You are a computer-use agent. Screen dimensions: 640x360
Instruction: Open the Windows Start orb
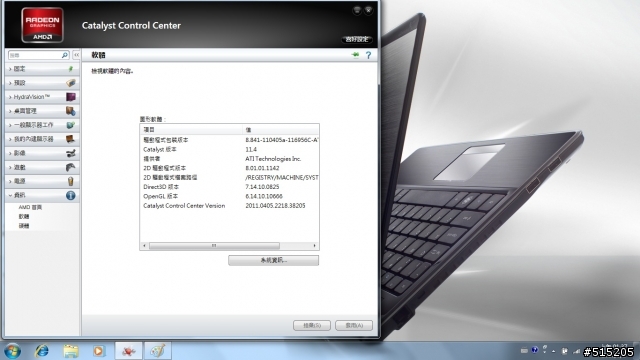pos(12,351)
